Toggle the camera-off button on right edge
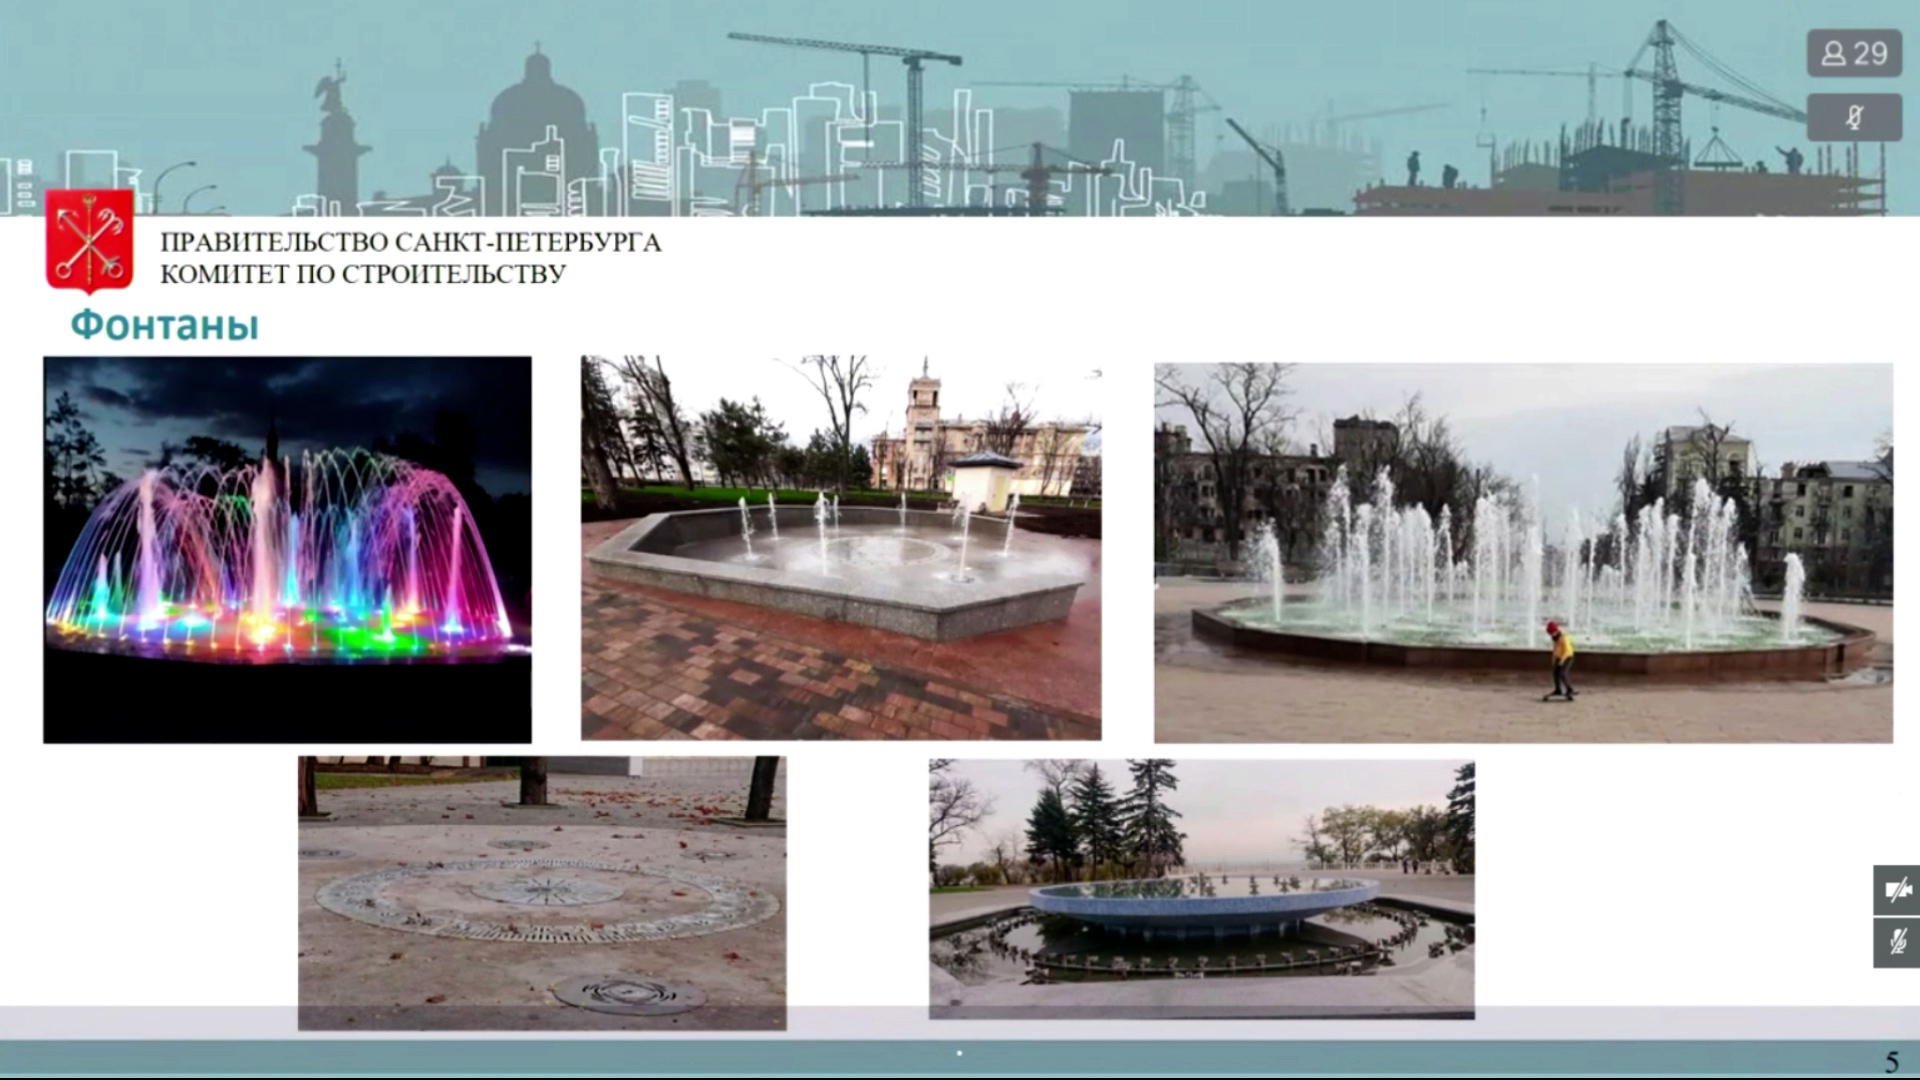Image resolution: width=1920 pixels, height=1080 pixels. click(x=1896, y=890)
